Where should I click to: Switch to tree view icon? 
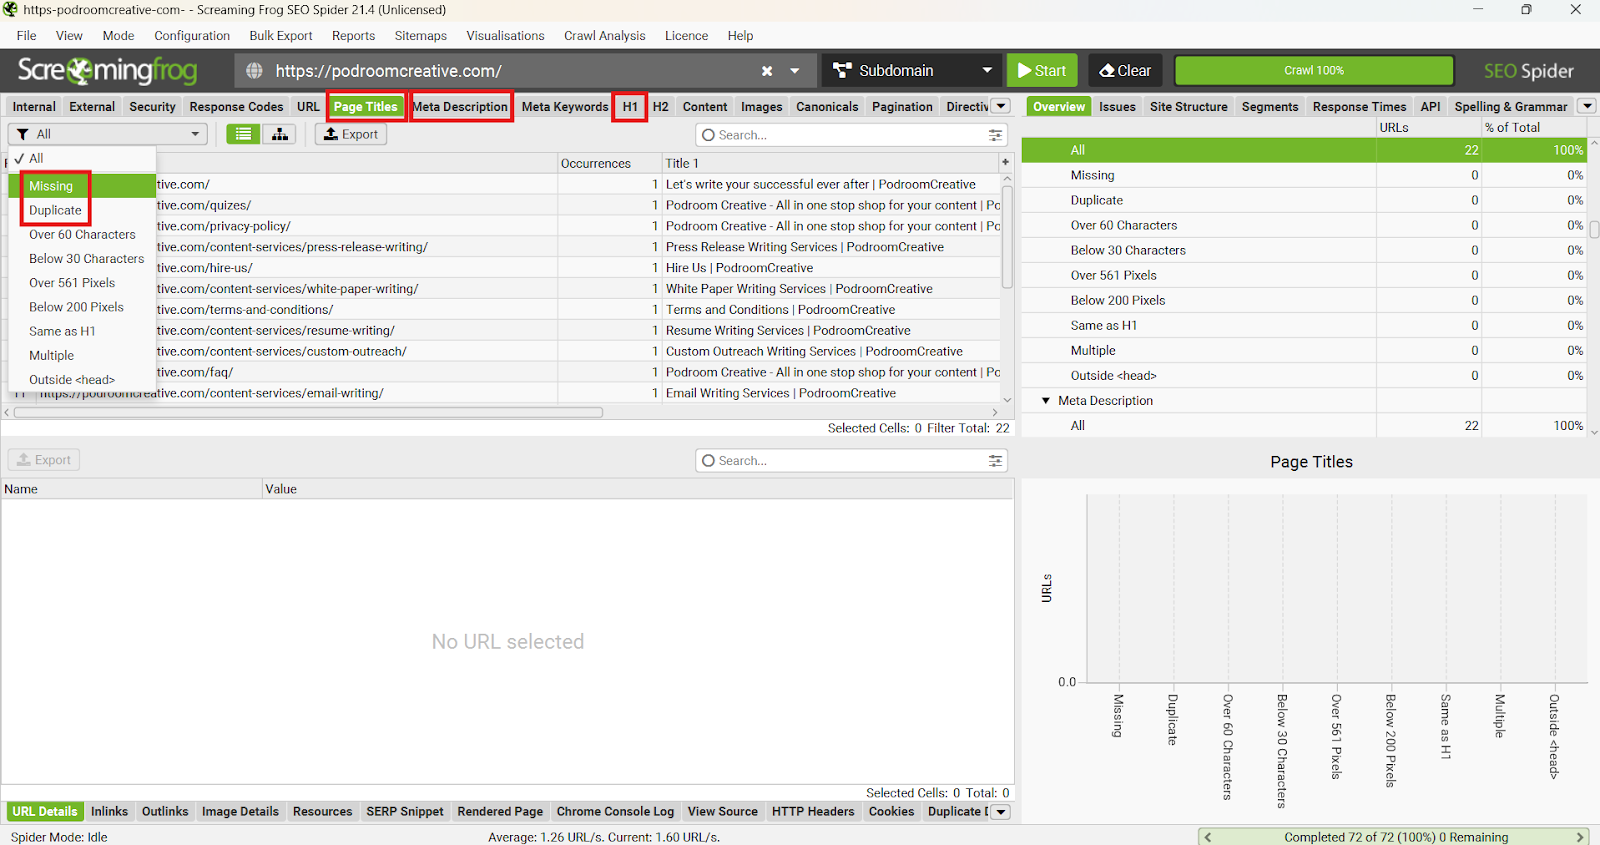[x=280, y=134]
